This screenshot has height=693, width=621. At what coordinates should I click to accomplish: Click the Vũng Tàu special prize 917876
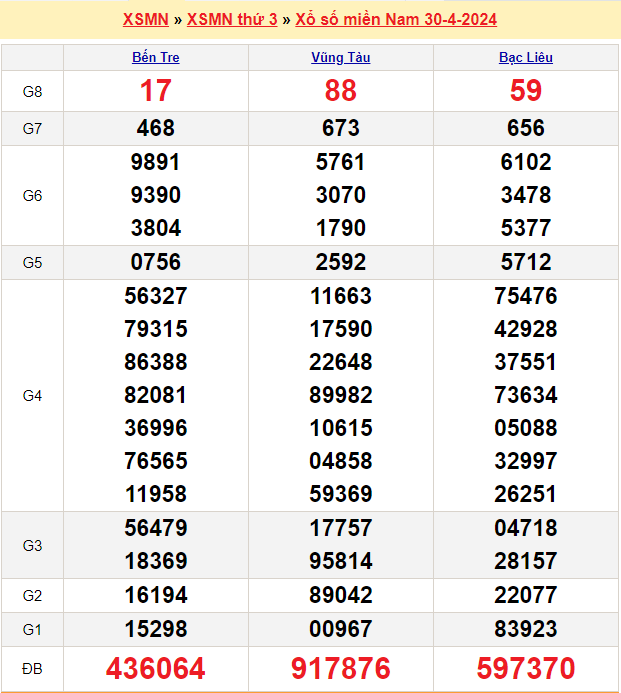(x=340, y=668)
